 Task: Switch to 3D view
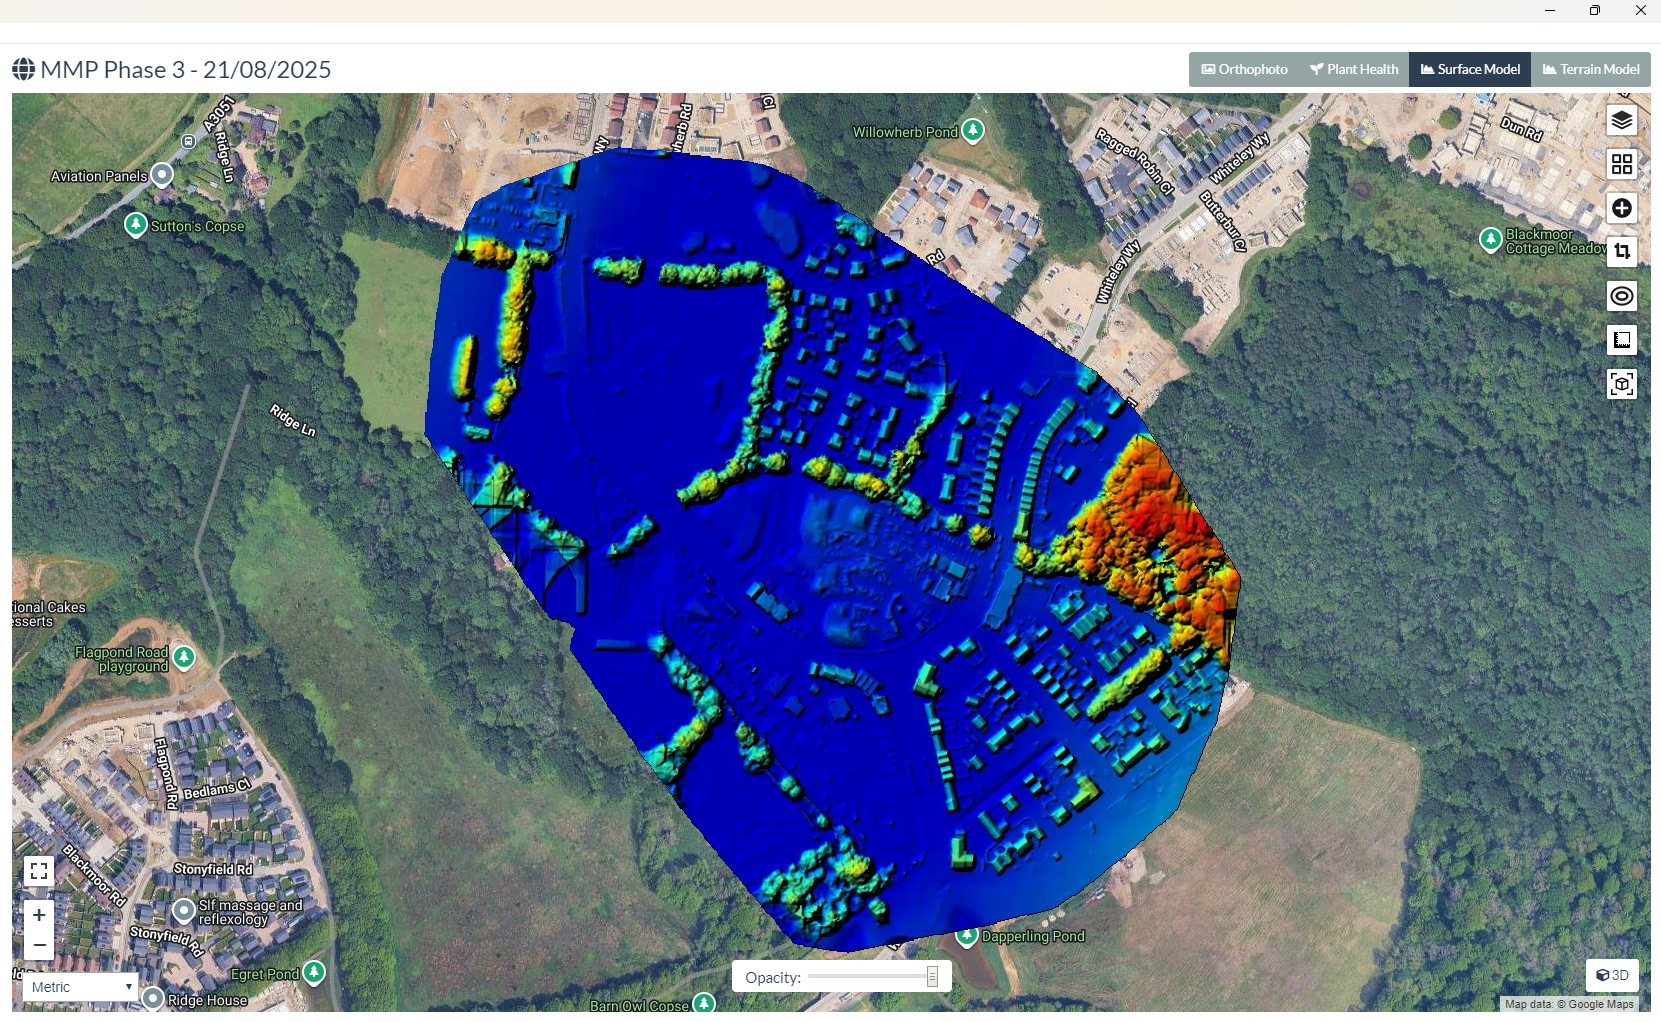pos(1612,975)
